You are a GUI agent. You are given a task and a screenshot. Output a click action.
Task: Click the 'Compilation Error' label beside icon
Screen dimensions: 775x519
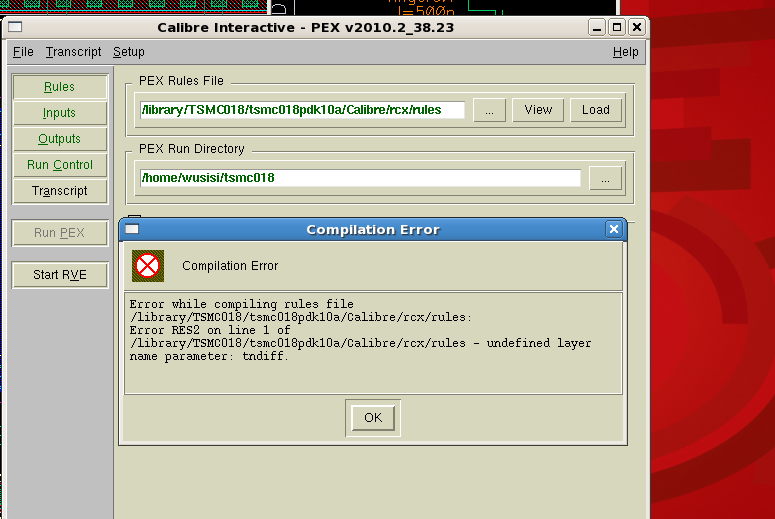coord(230,266)
